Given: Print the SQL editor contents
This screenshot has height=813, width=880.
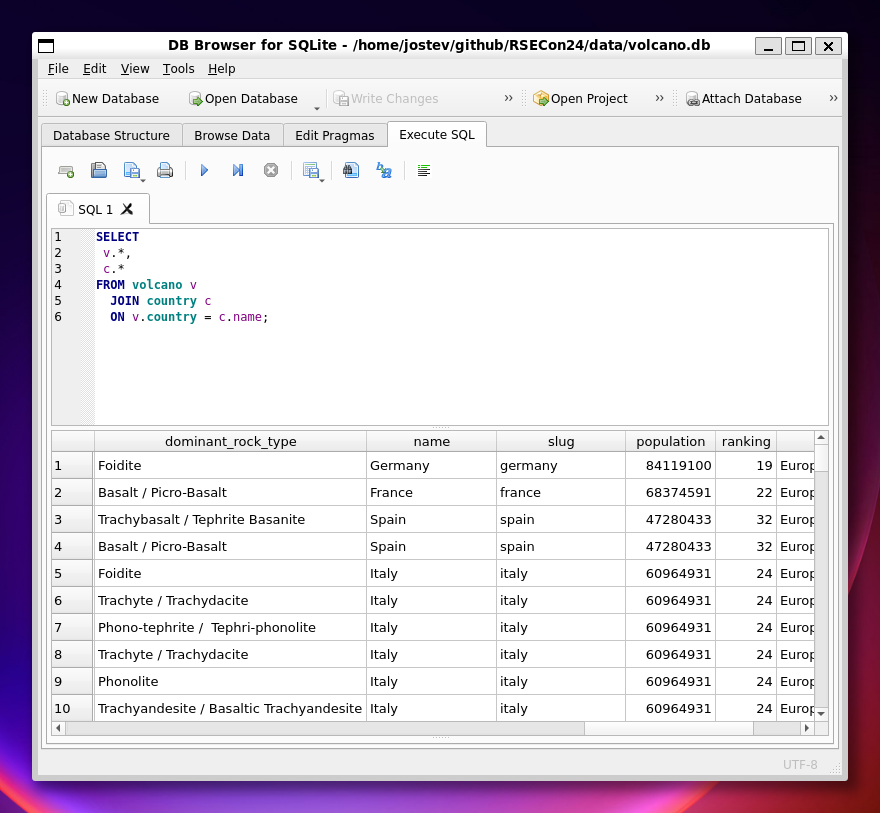Looking at the screenshot, I should pyautogui.click(x=165, y=171).
